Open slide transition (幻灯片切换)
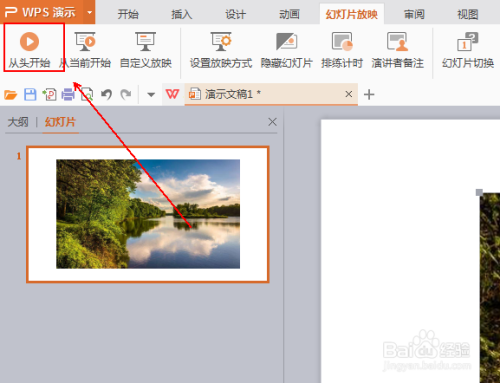 tap(468, 49)
